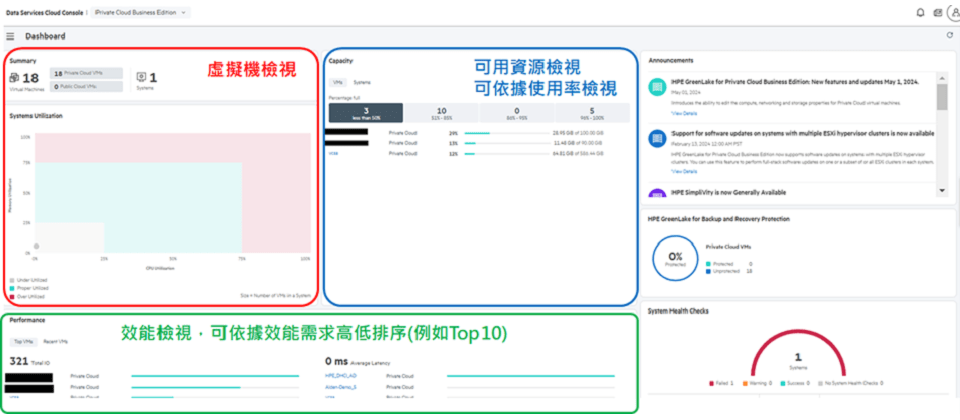Image resolution: width=960 pixels, height=420 pixels.
Task: Click the 29% capacity usage bar
Action: click(x=490, y=132)
